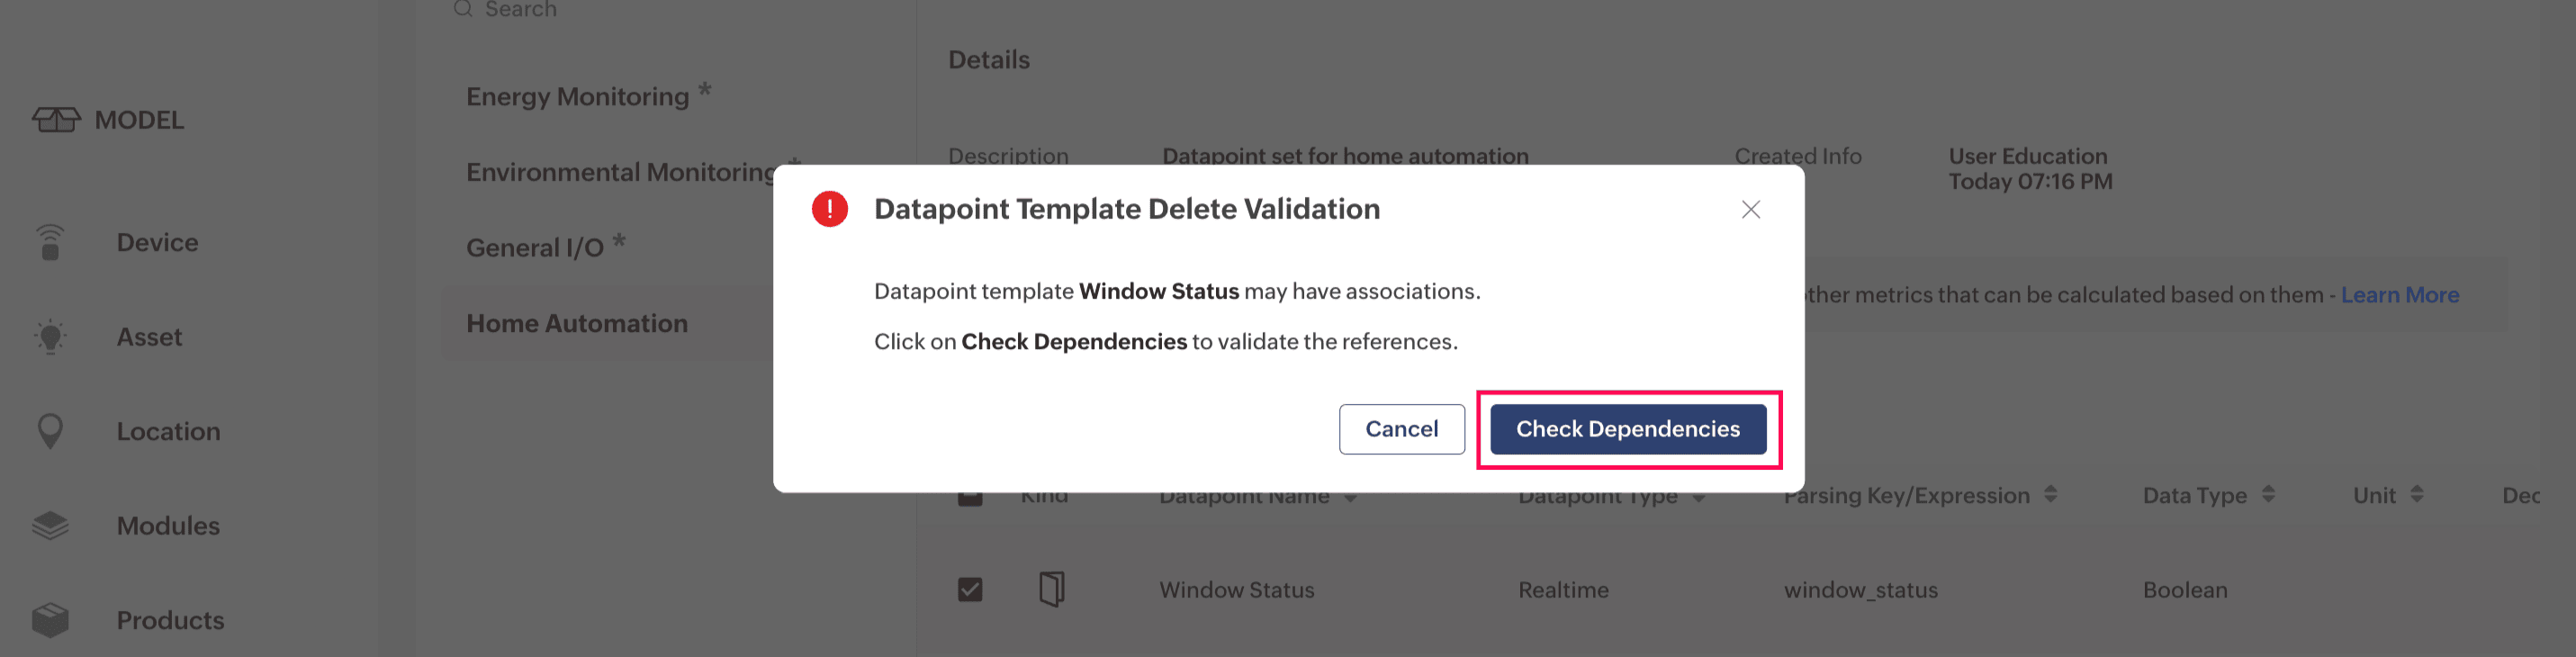Click the Products box icon
This screenshot has width=2576, height=657.
coord(50,620)
